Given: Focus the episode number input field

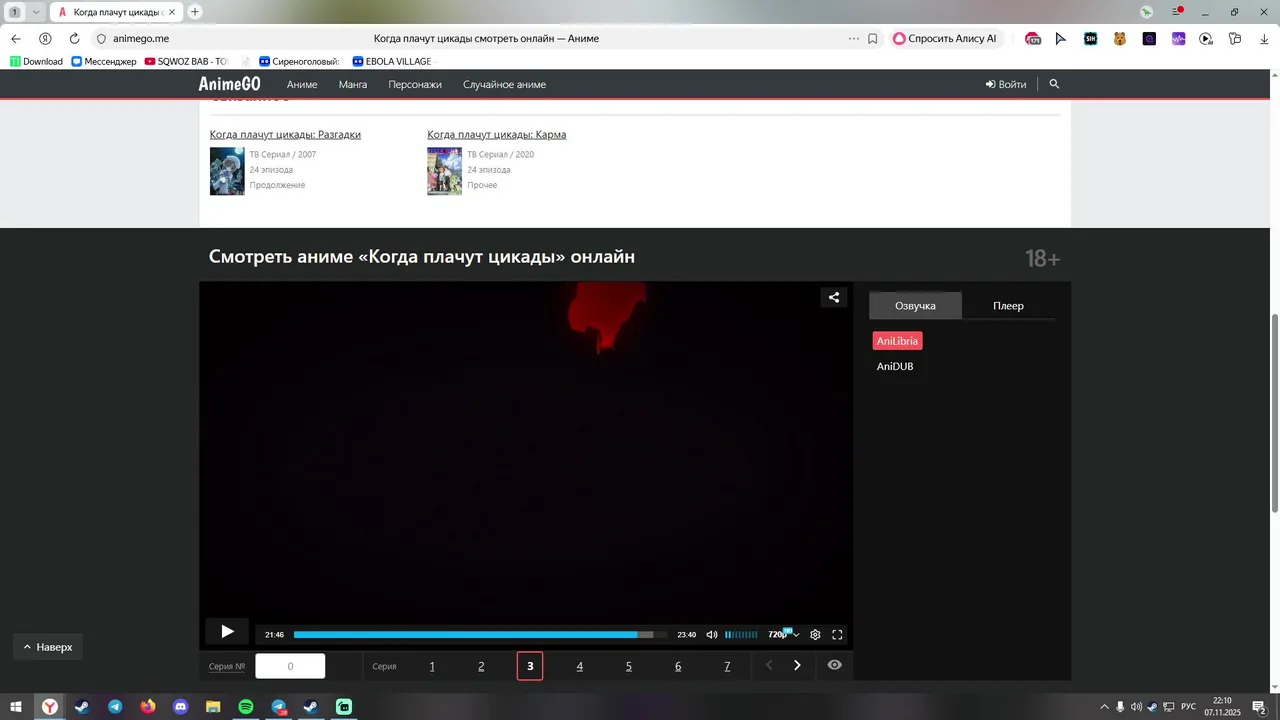Looking at the screenshot, I should (290, 666).
